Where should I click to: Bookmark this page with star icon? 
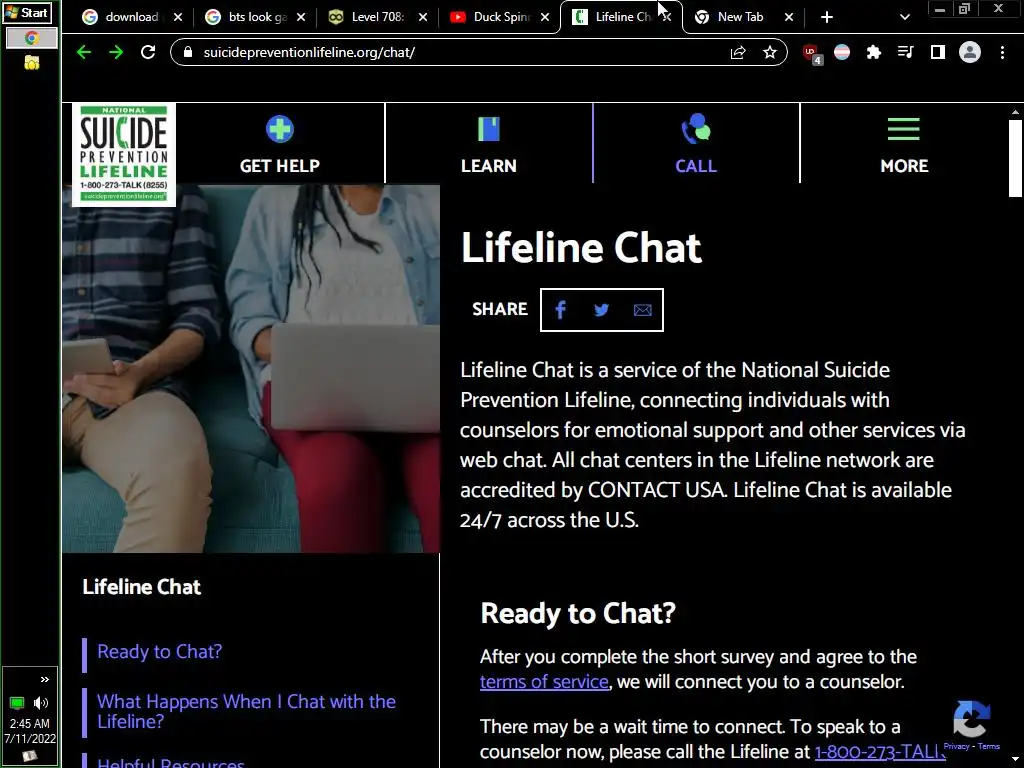(x=770, y=52)
